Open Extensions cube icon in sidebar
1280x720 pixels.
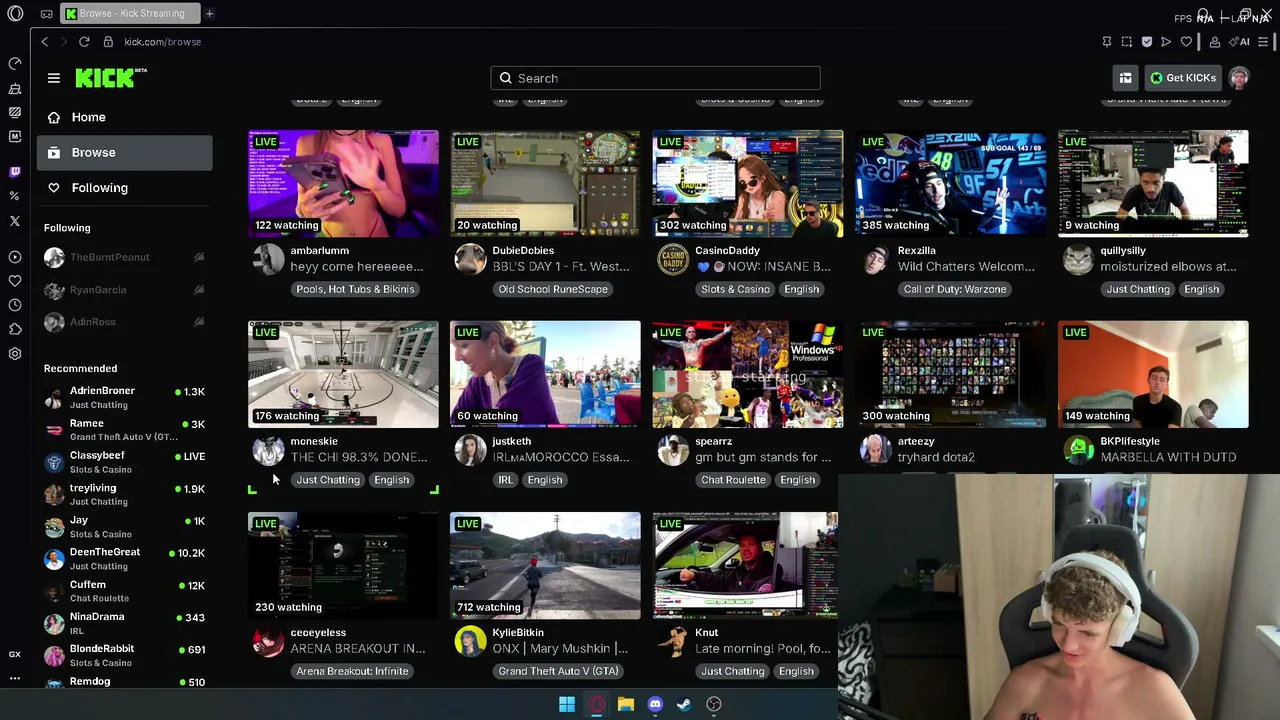[15, 329]
